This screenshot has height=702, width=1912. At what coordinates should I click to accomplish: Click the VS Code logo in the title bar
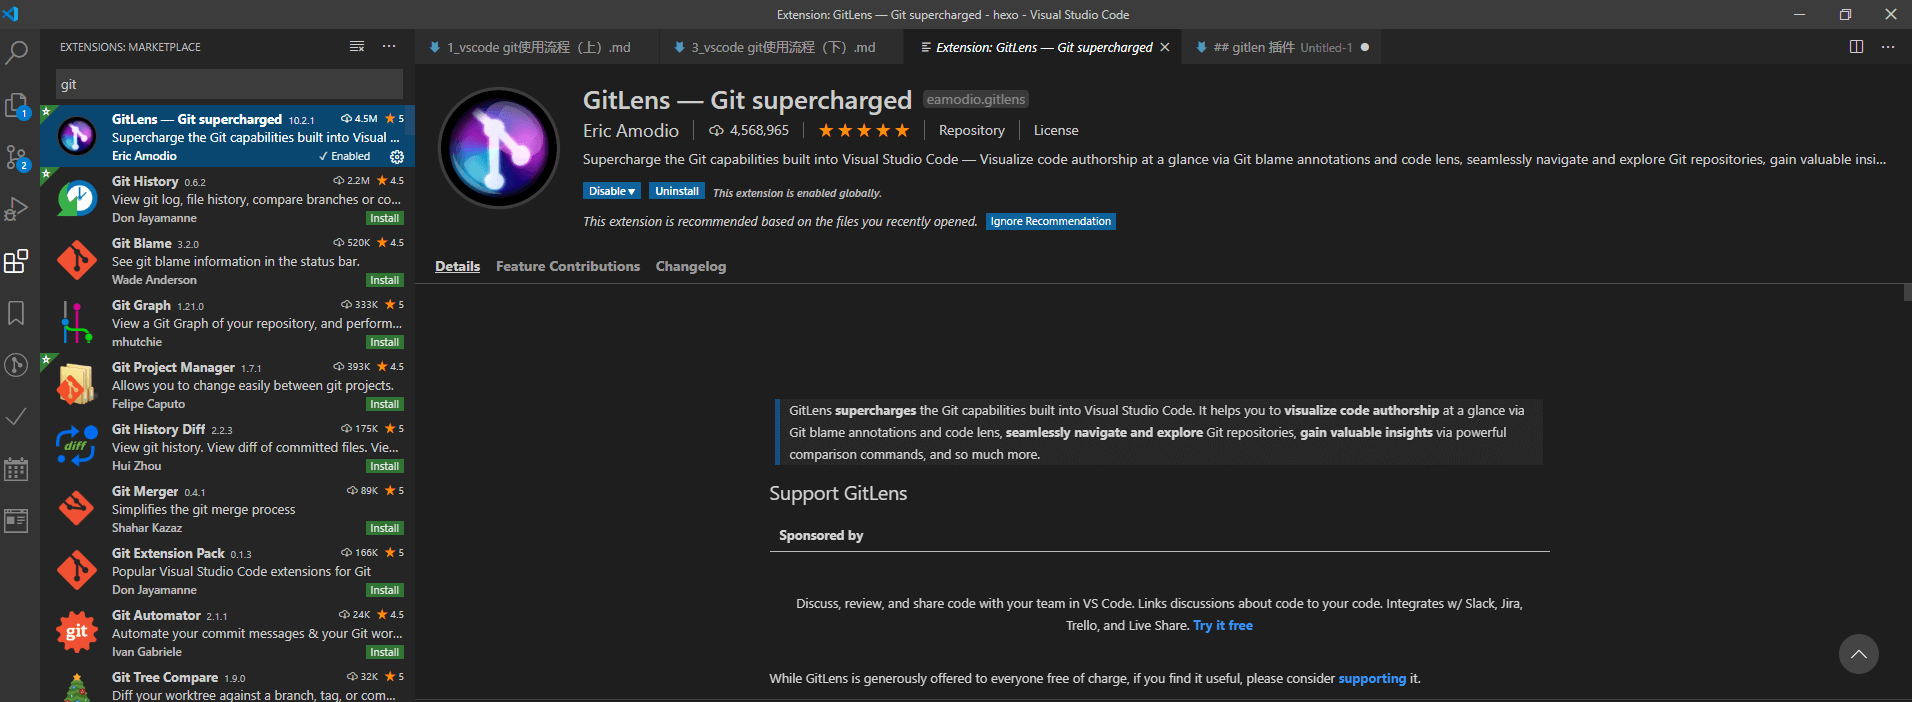[x=11, y=14]
